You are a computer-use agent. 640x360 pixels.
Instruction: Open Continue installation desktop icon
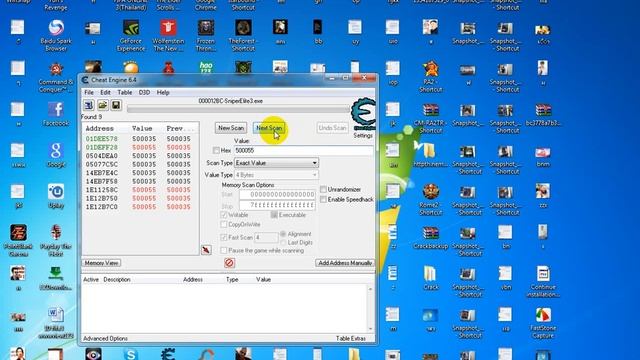[543, 282]
